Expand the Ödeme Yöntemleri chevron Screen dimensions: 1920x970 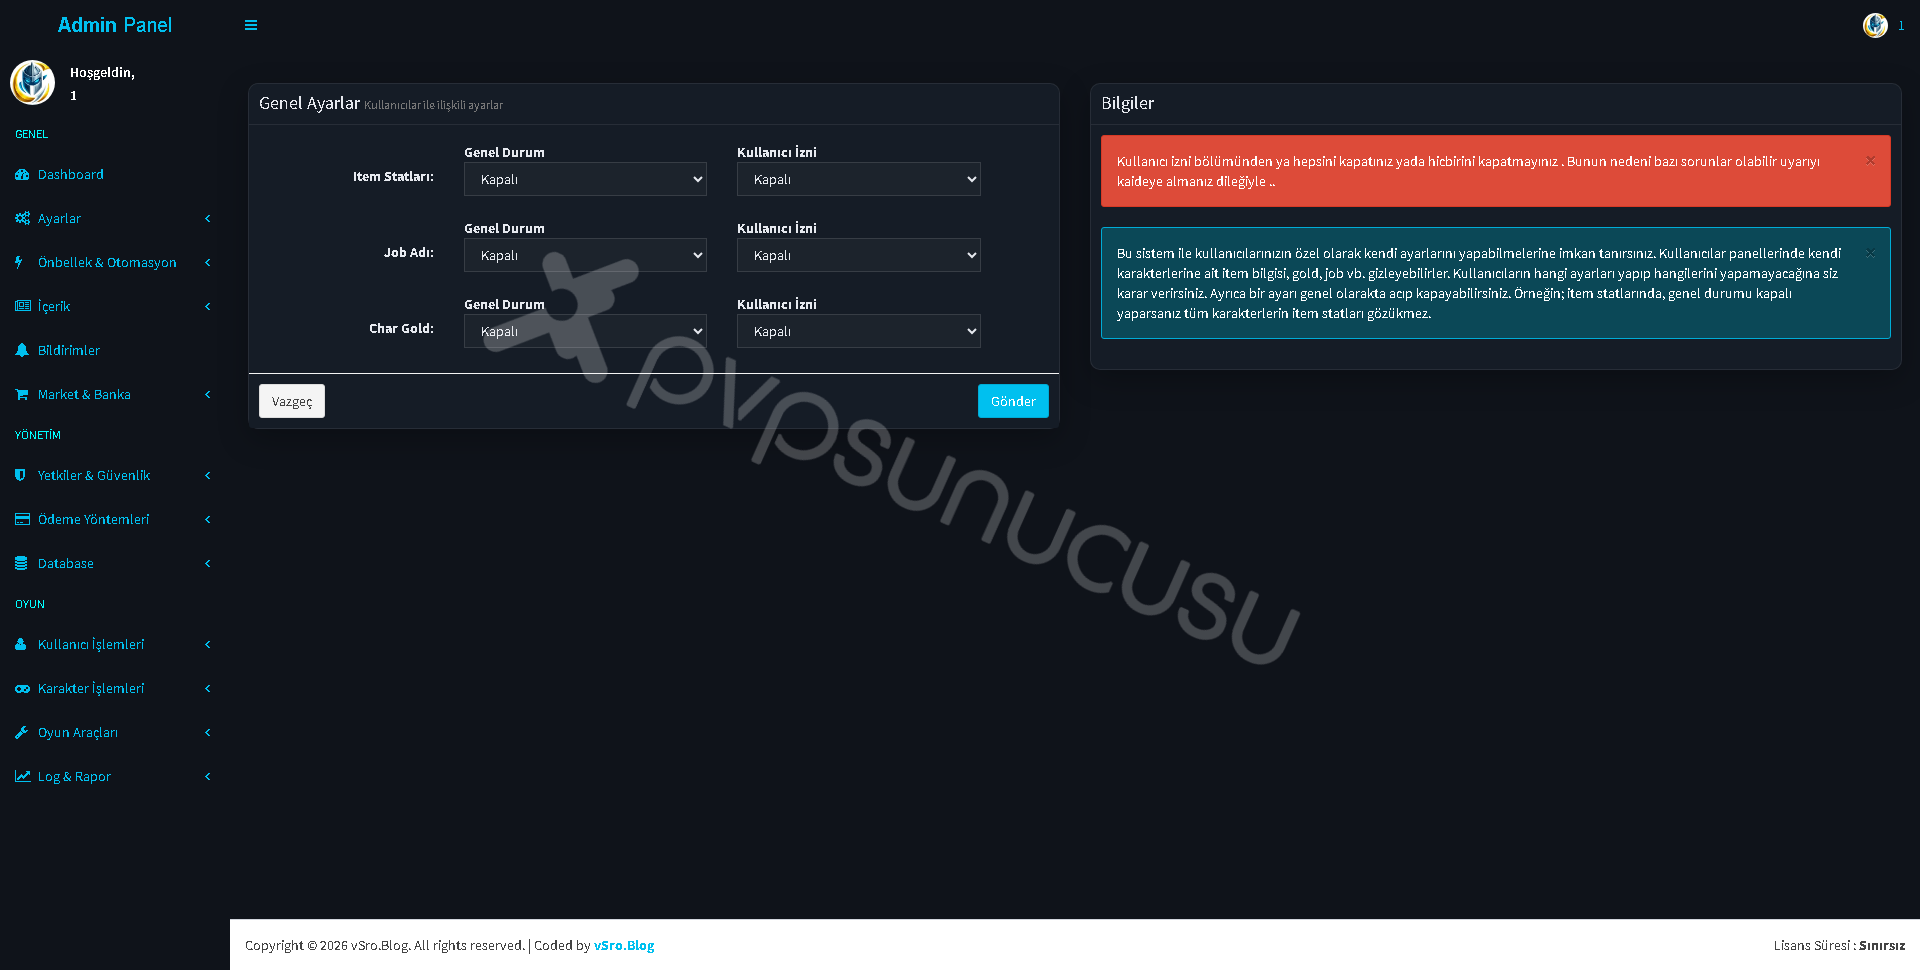(x=208, y=520)
